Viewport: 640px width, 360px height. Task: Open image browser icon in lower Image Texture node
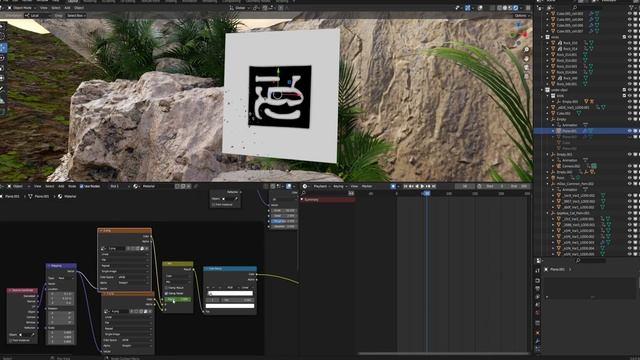point(107,311)
